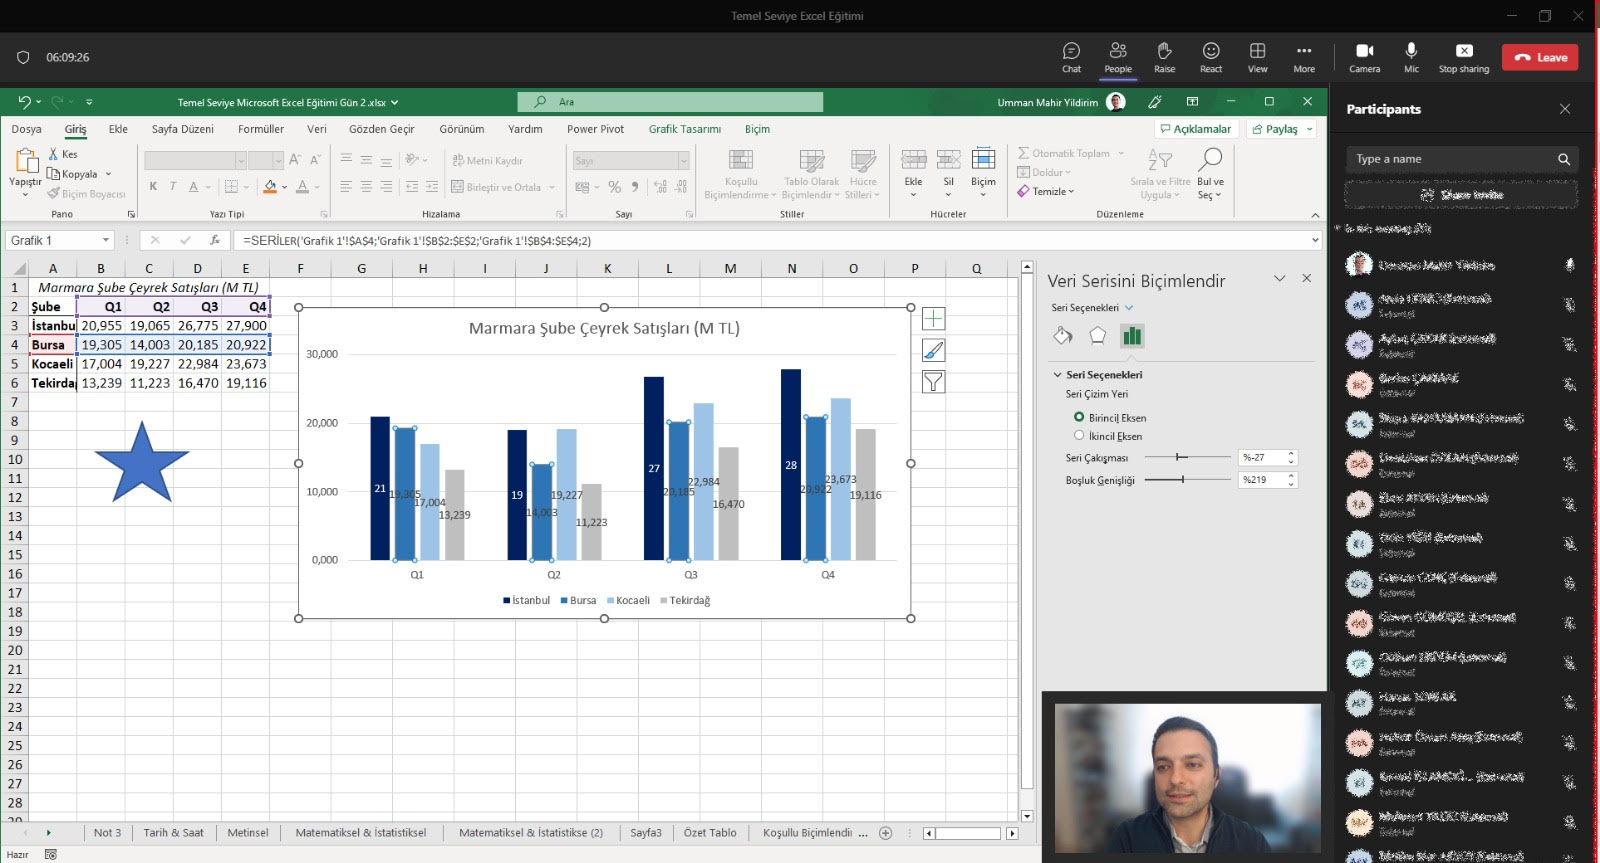
Task: Click the chart filters funnel button
Action: (933, 382)
